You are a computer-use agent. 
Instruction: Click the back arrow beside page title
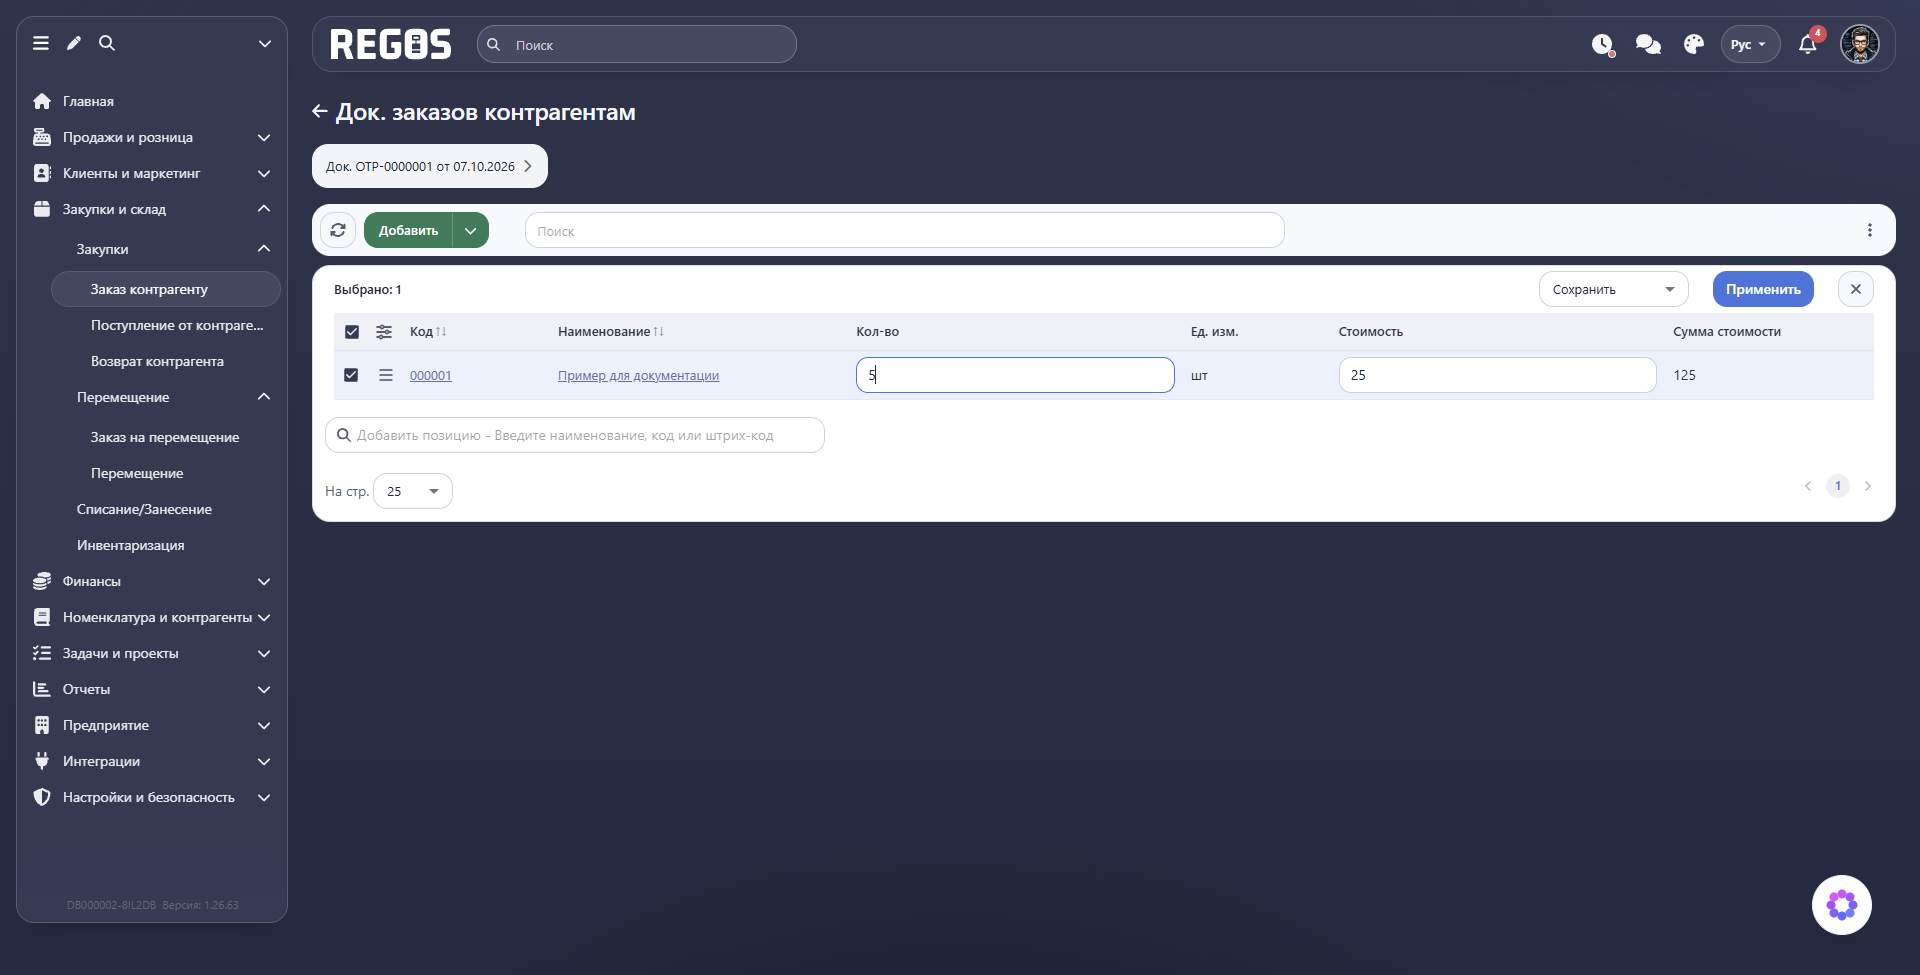320,112
